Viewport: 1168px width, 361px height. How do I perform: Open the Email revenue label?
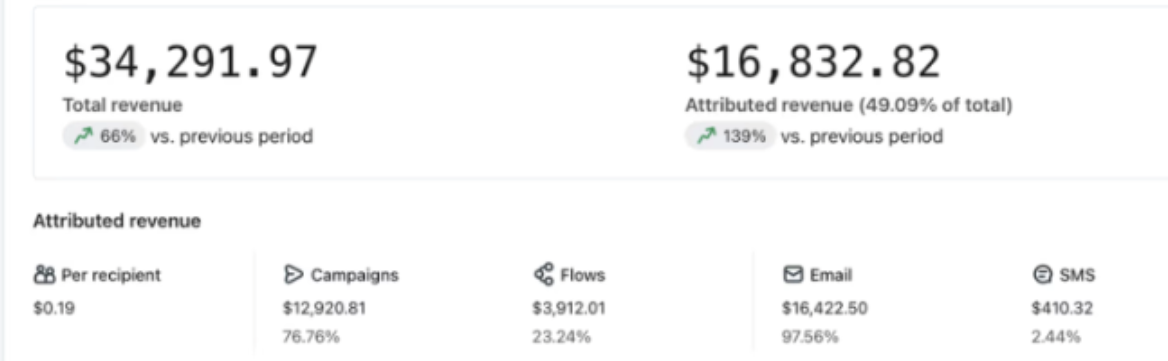[831, 275]
